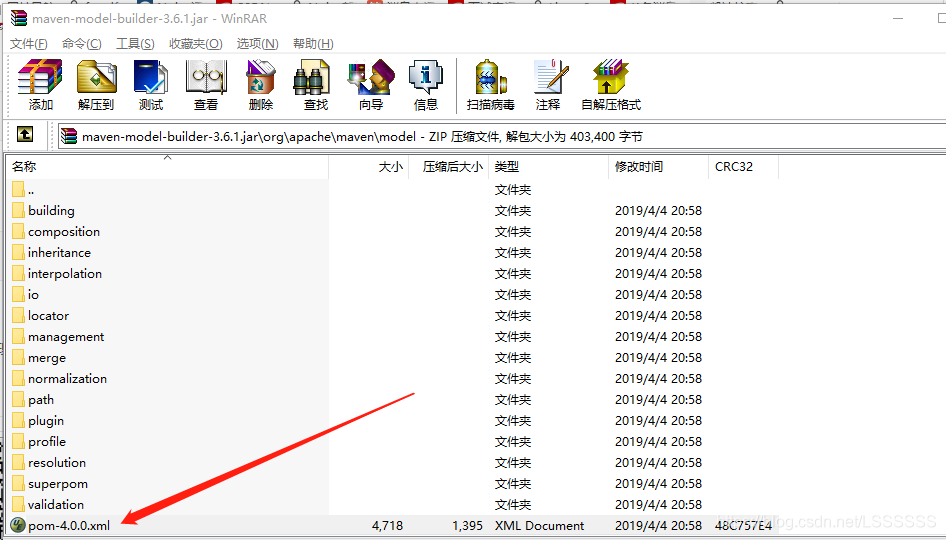Image resolution: width=946 pixels, height=540 pixels.
Task: Click the 4,718 size value
Action: coord(387,526)
